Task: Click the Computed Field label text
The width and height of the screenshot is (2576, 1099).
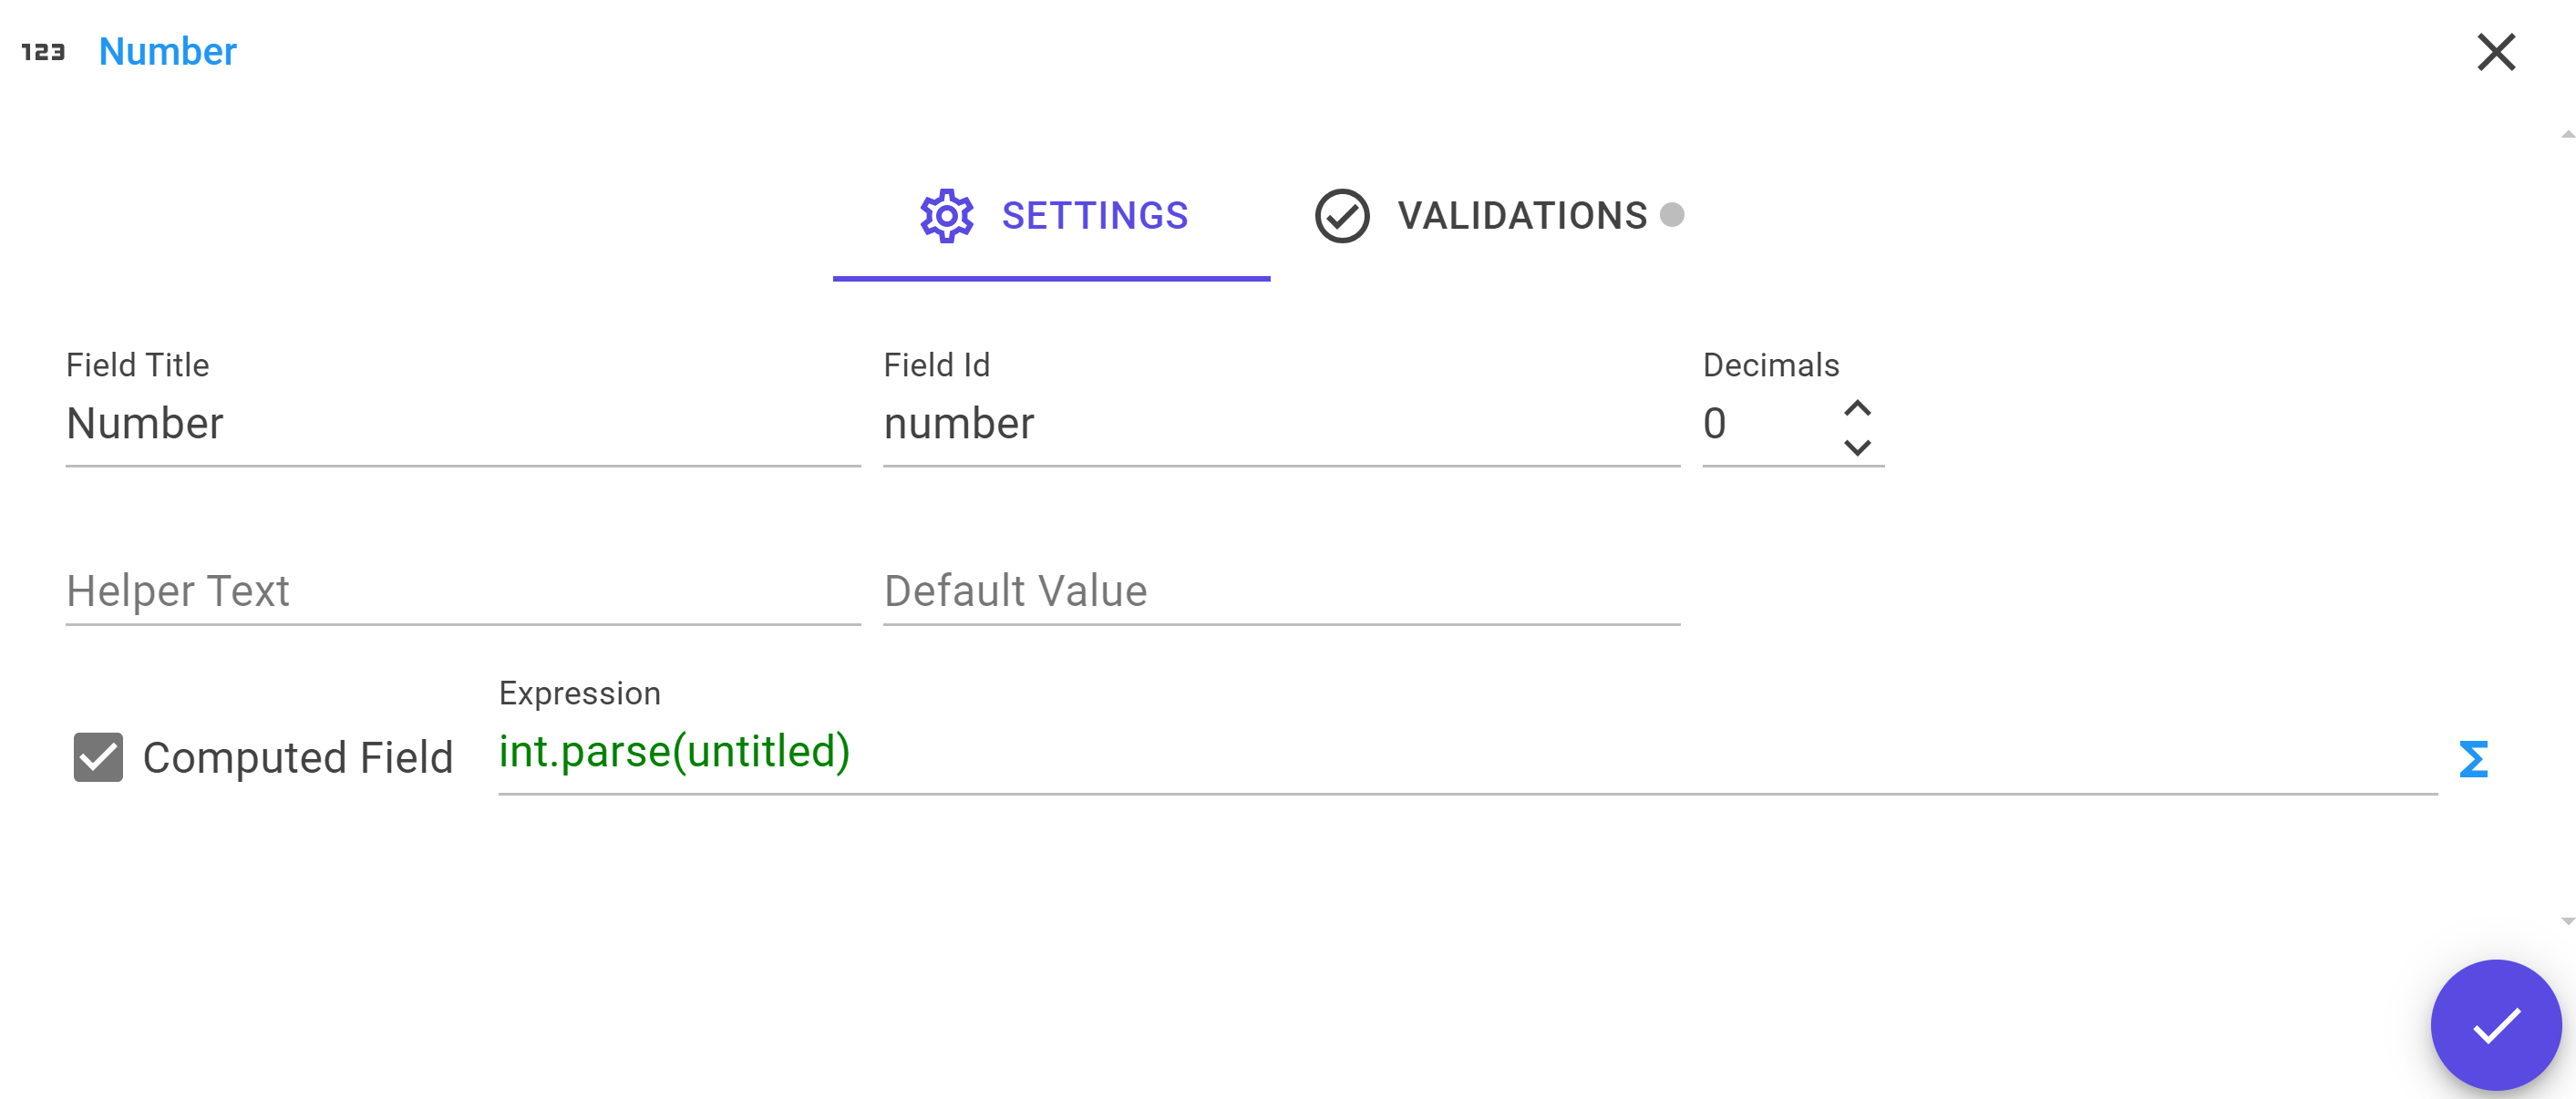Action: 298,758
